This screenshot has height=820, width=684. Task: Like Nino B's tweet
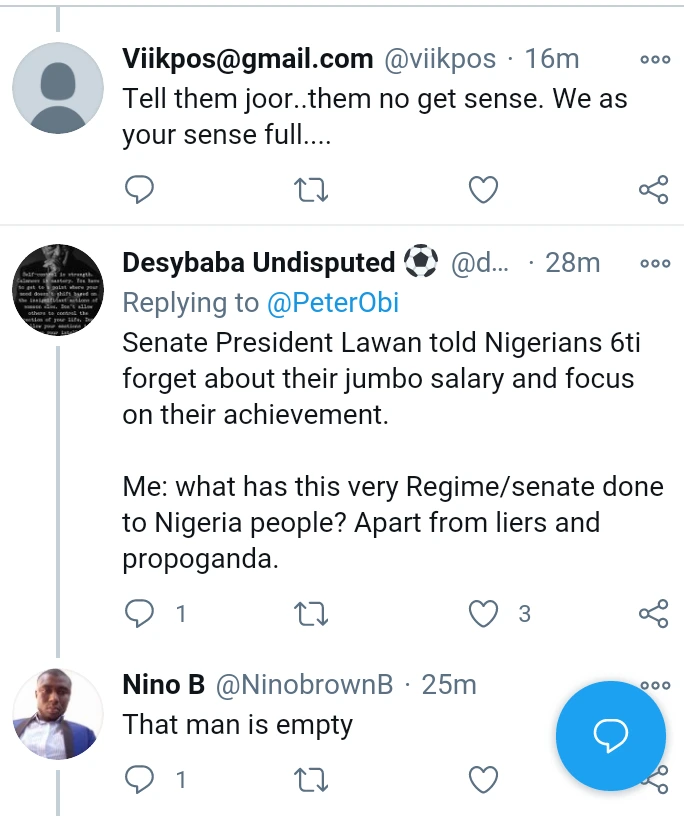[484, 778]
